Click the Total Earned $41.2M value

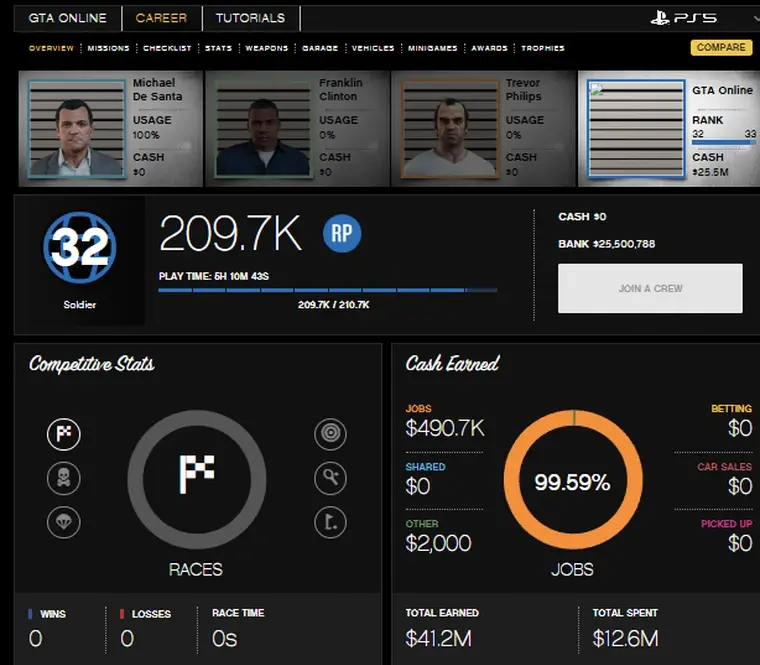click(x=438, y=638)
